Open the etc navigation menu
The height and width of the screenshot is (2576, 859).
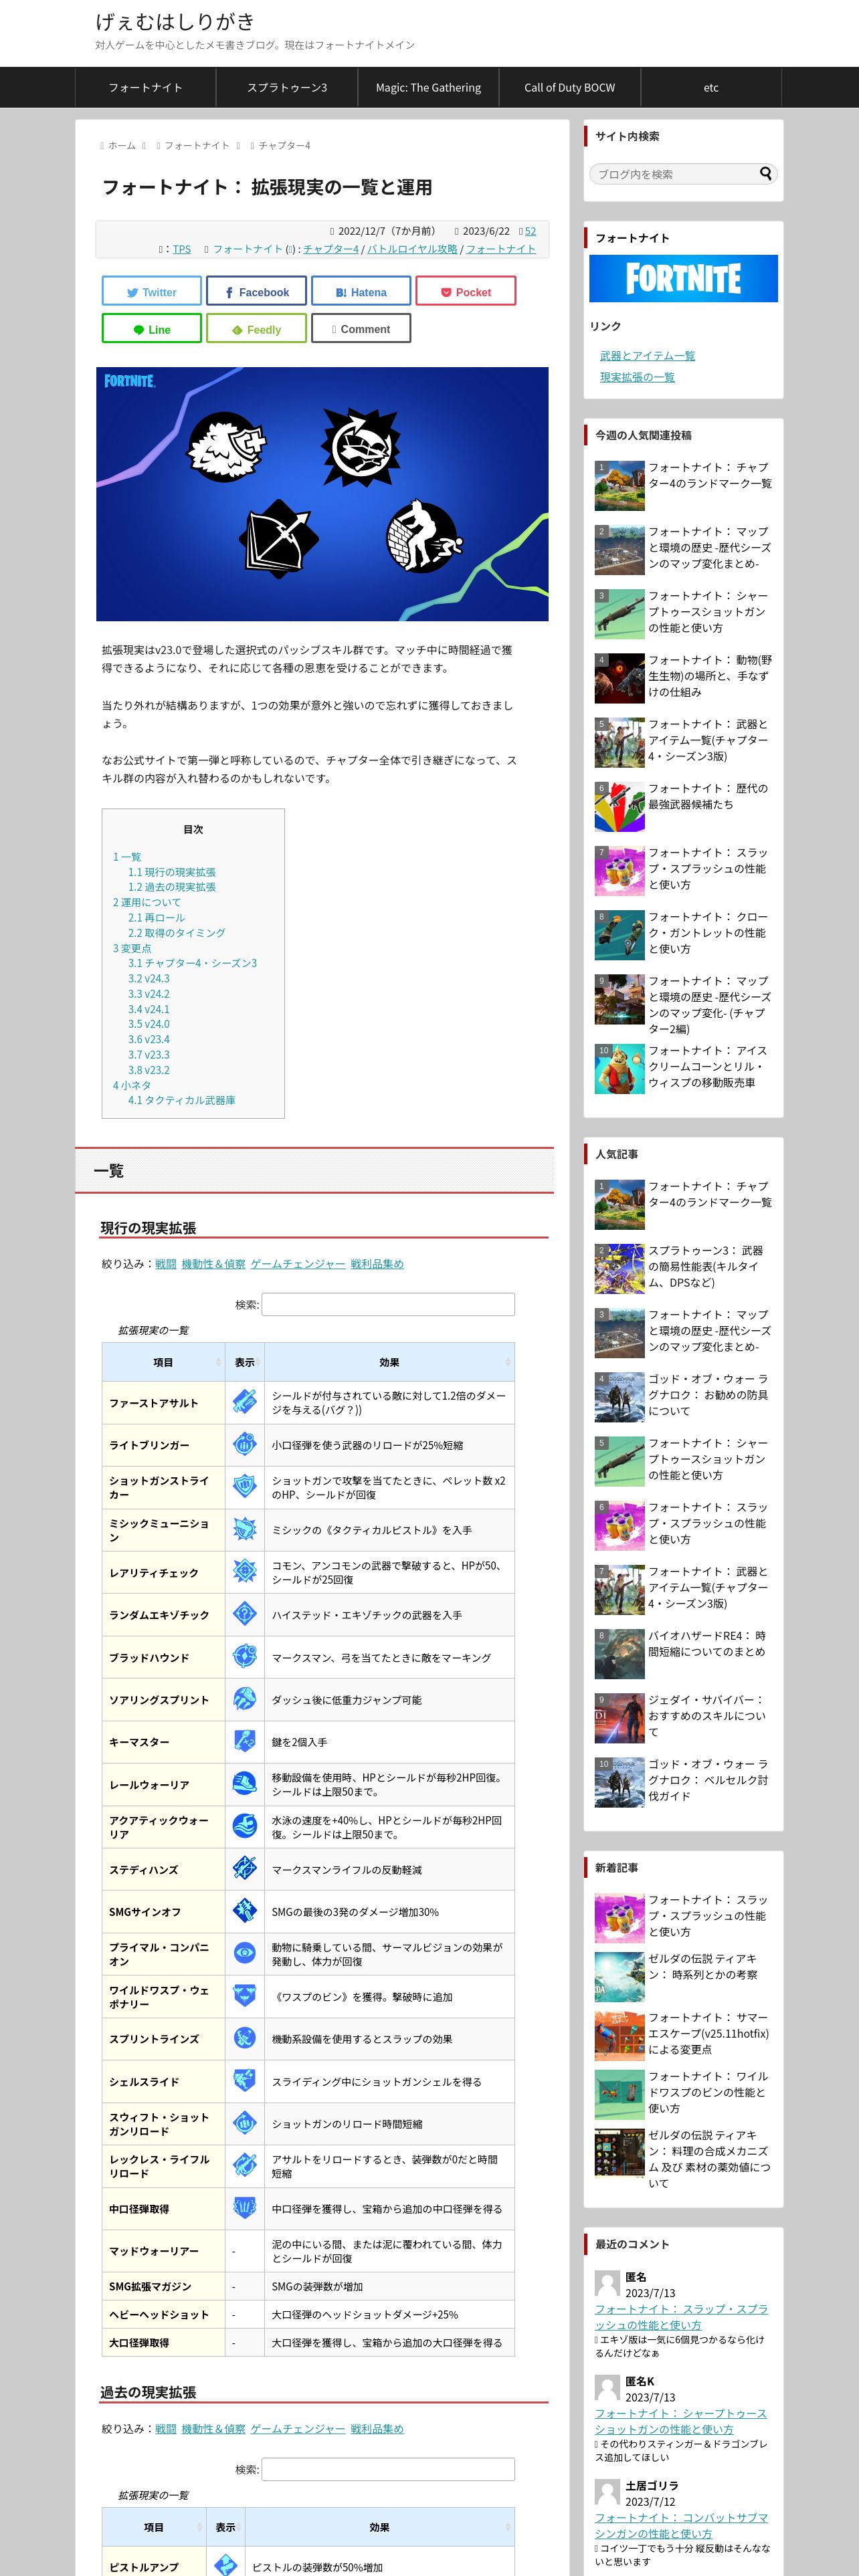[711, 87]
